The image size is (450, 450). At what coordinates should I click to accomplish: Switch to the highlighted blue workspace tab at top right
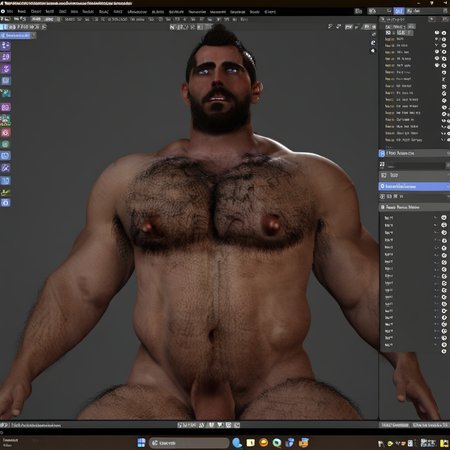point(399,11)
